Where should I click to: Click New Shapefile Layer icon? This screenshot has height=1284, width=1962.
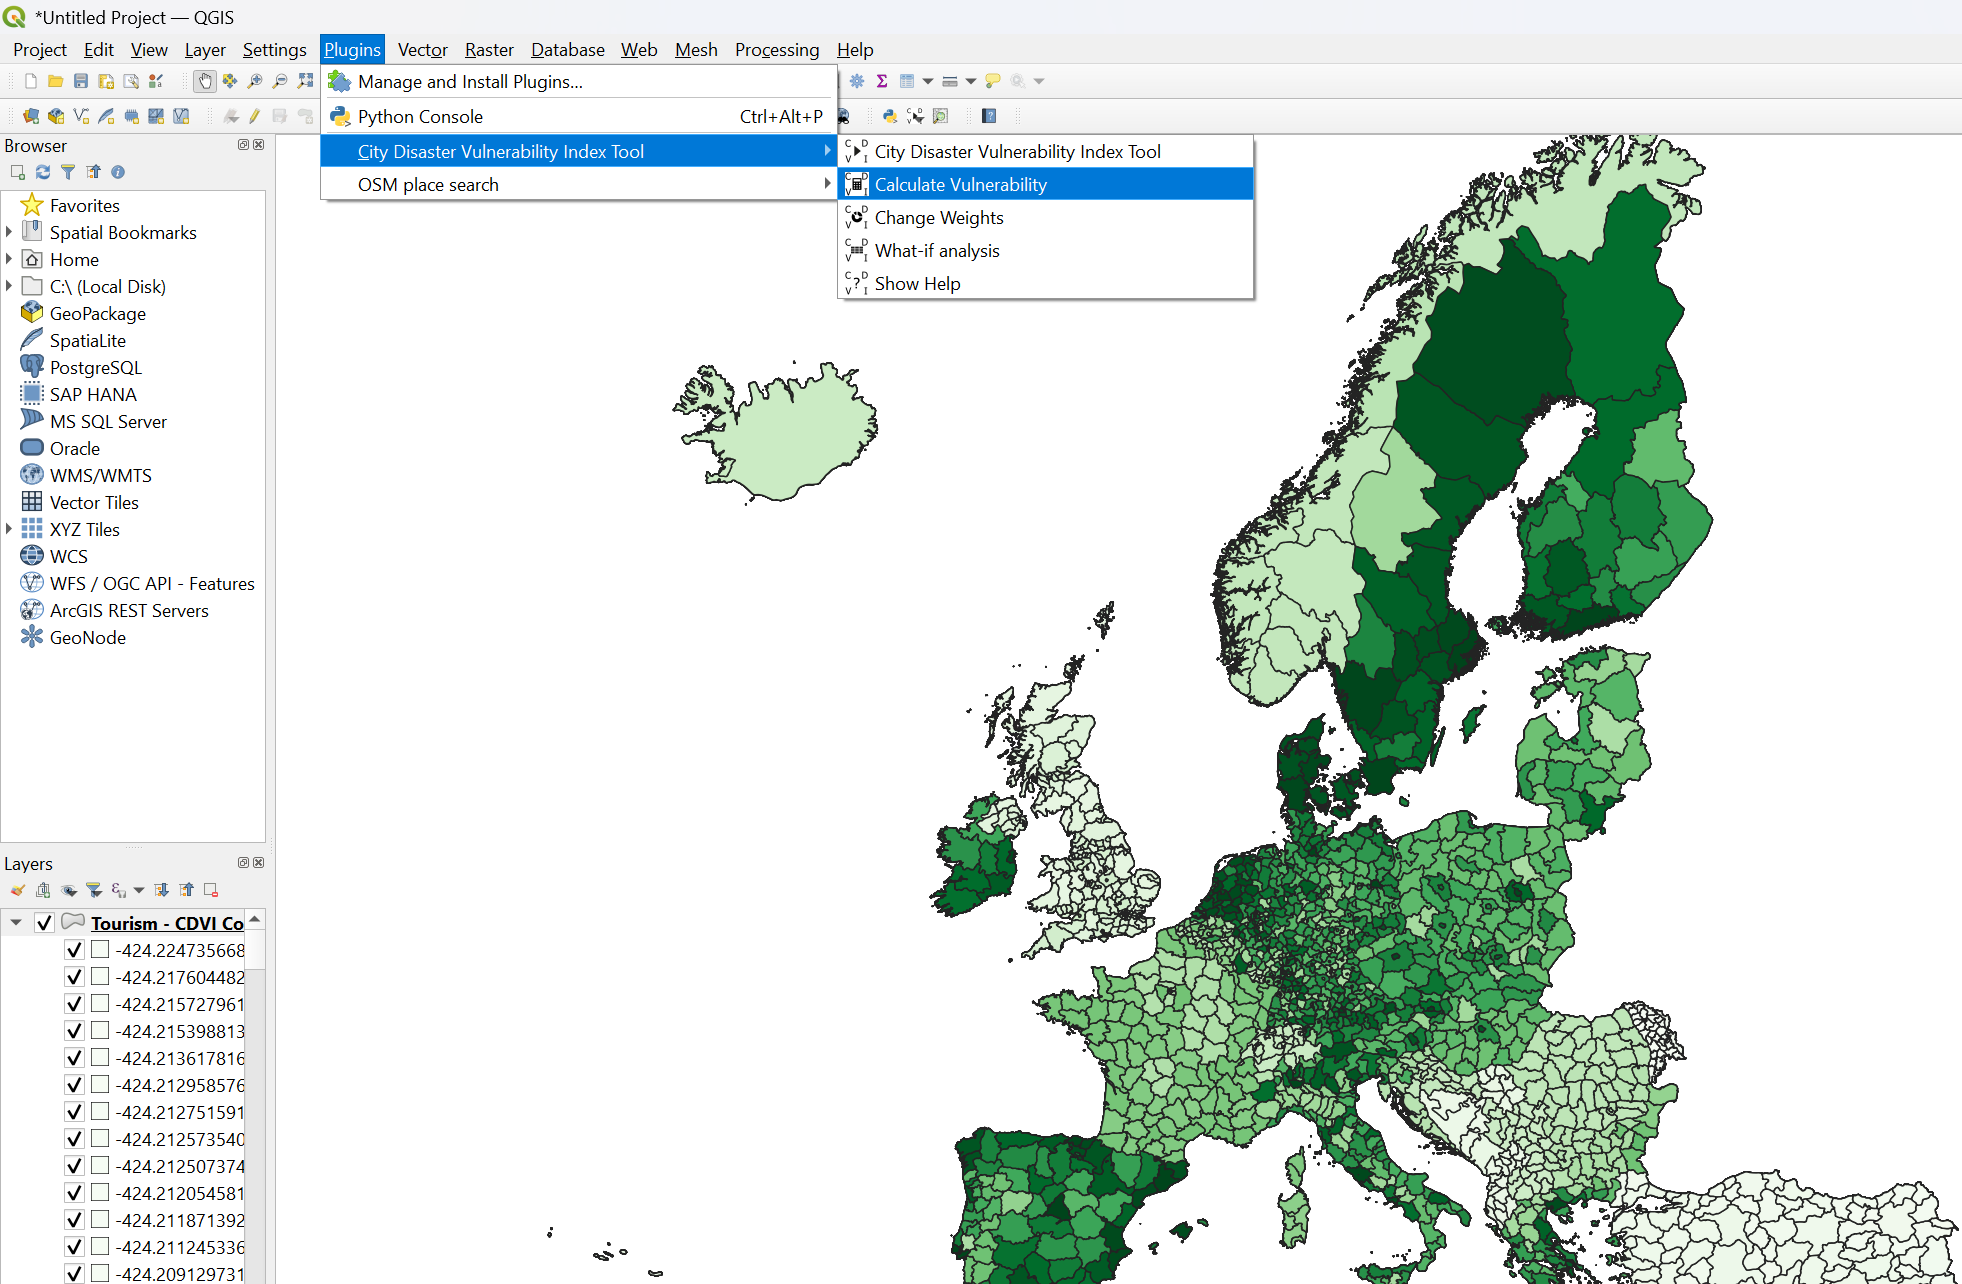(x=81, y=116)
